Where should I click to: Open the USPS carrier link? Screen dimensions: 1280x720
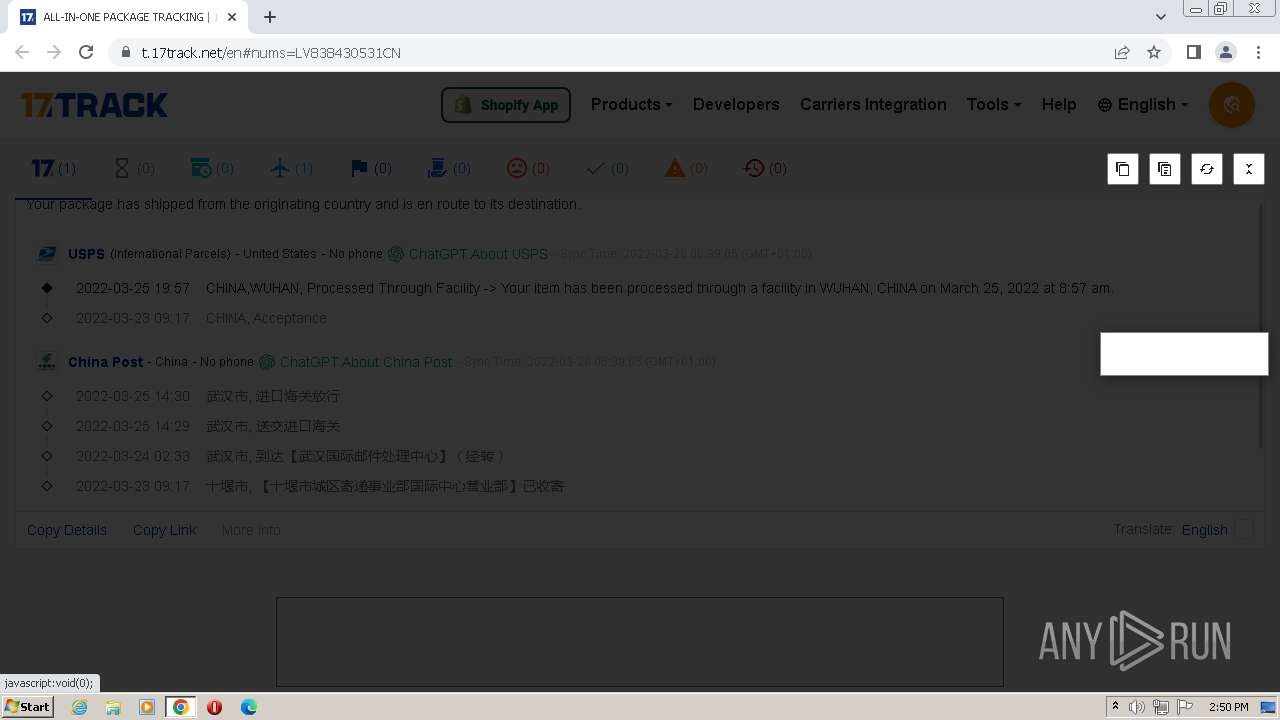coord(86,254)
